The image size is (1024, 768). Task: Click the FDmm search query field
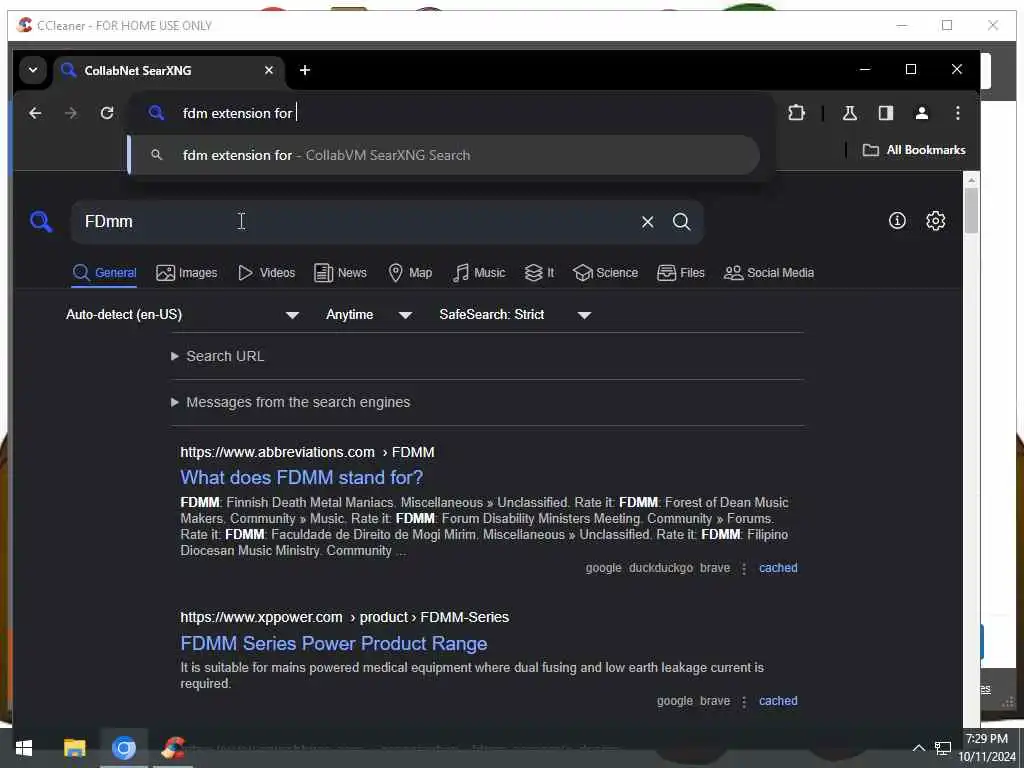353,221
